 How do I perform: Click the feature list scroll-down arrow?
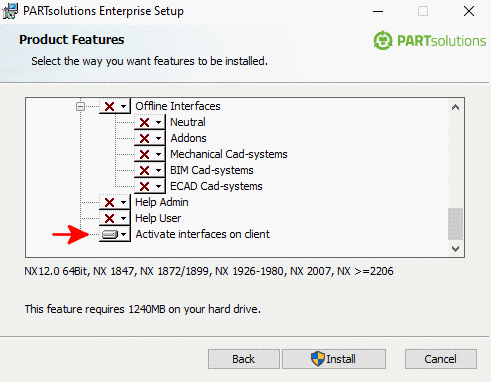[x=455, y=249]
